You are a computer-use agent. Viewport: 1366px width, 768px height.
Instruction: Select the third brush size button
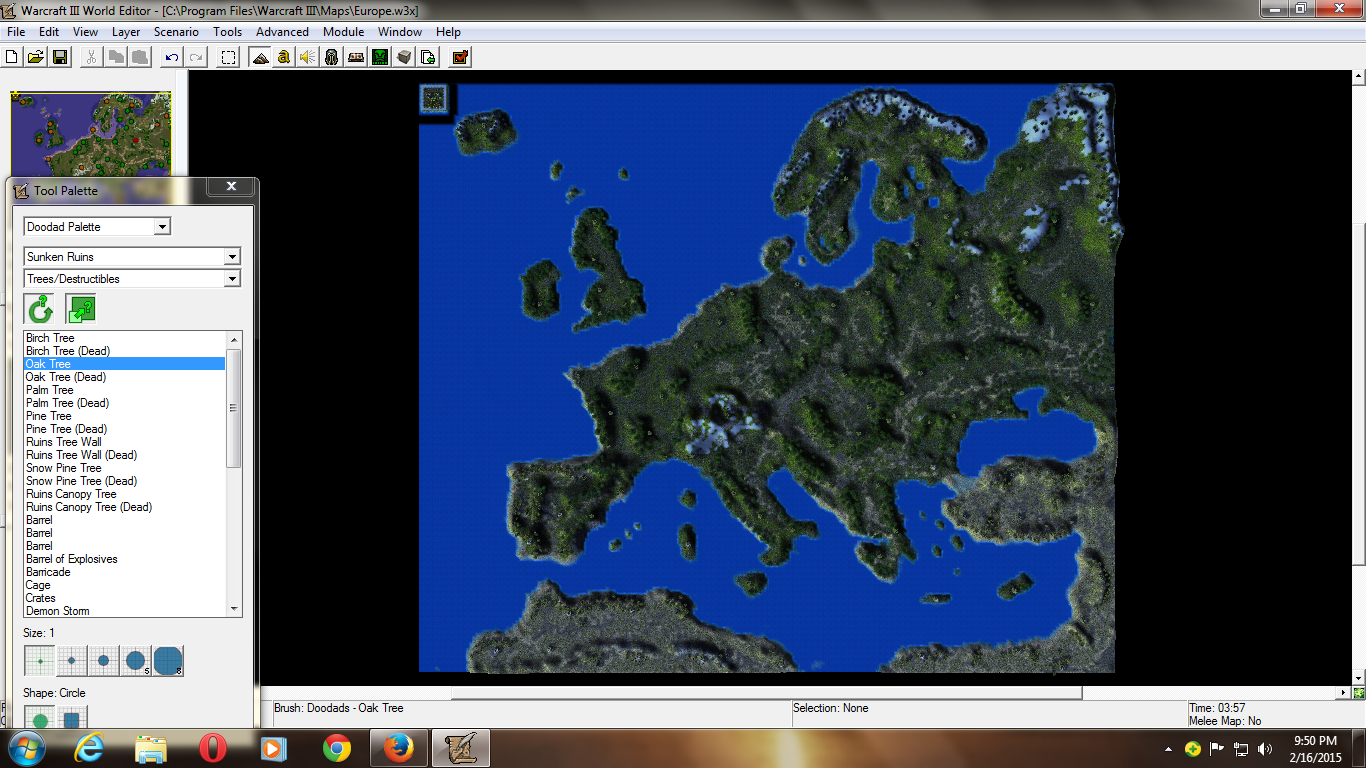[103, 661]
